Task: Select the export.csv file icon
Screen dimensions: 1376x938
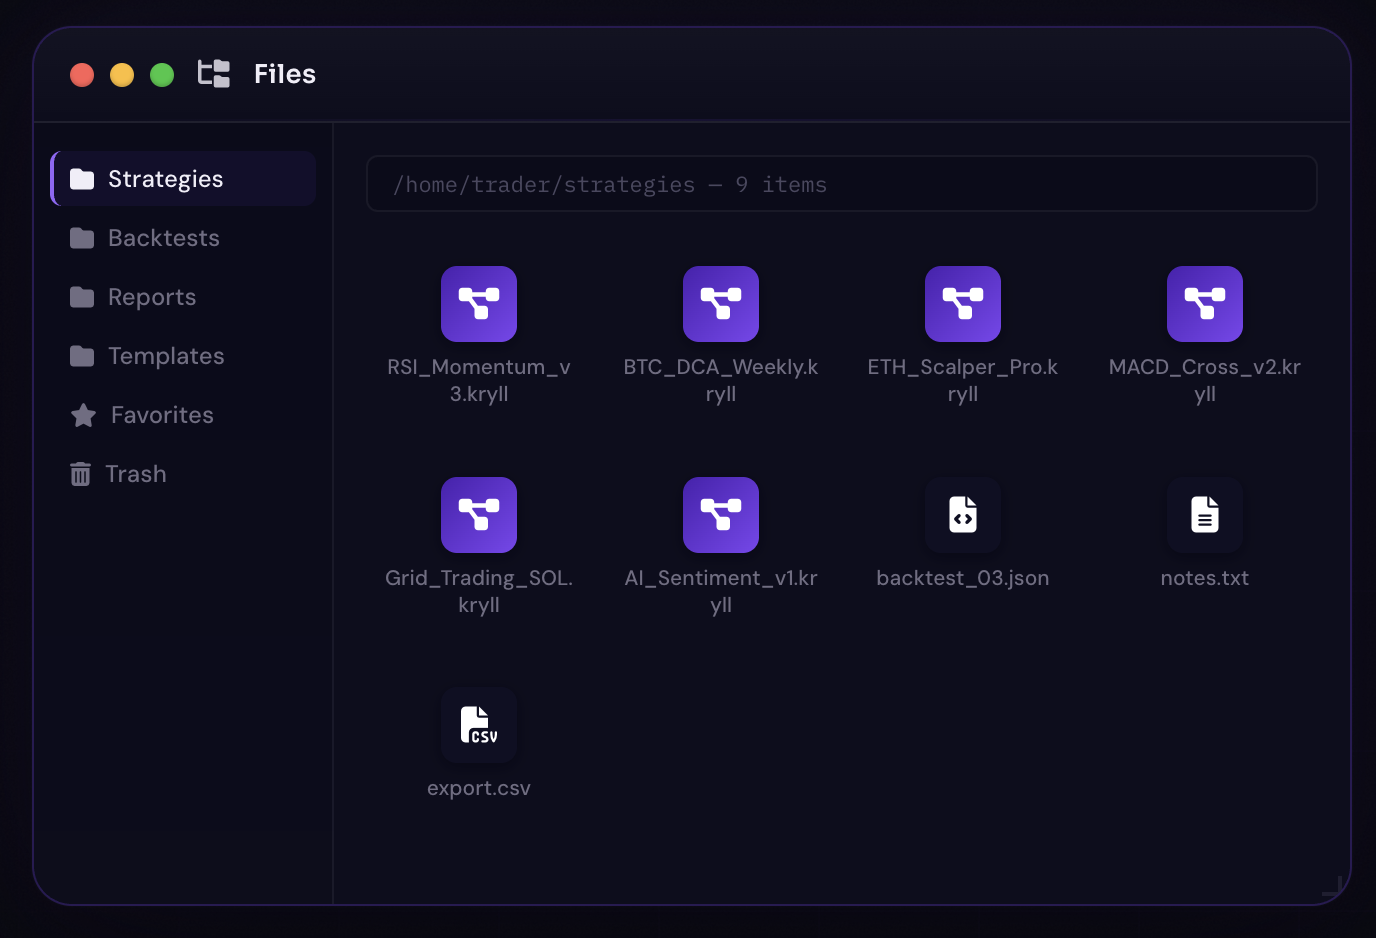Action: click(479, 725)
